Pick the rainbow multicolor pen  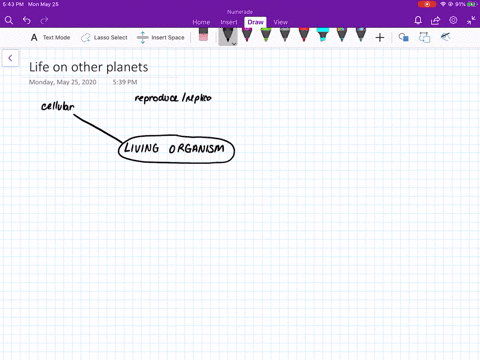342,35
